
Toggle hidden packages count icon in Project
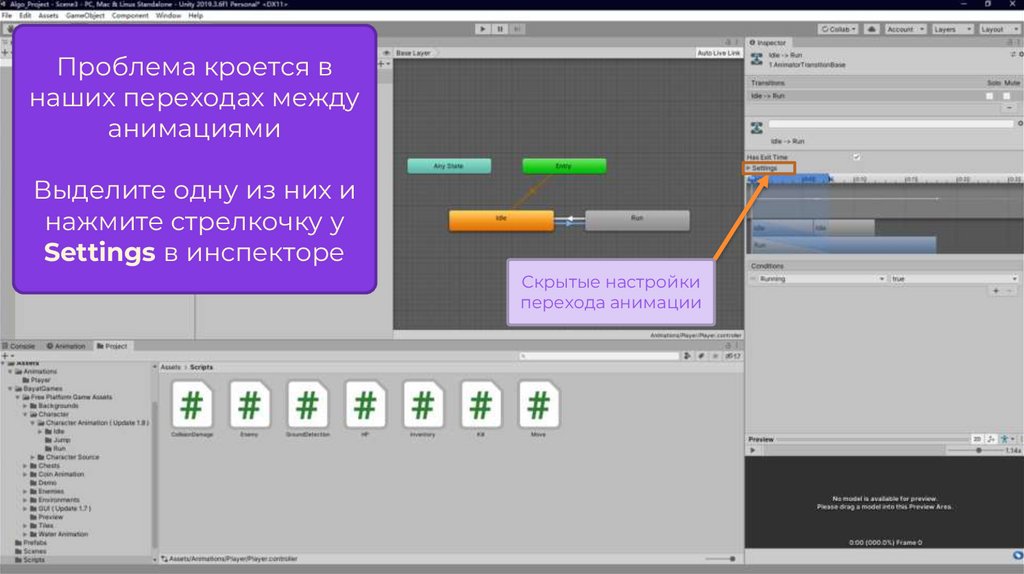(733, 356)
